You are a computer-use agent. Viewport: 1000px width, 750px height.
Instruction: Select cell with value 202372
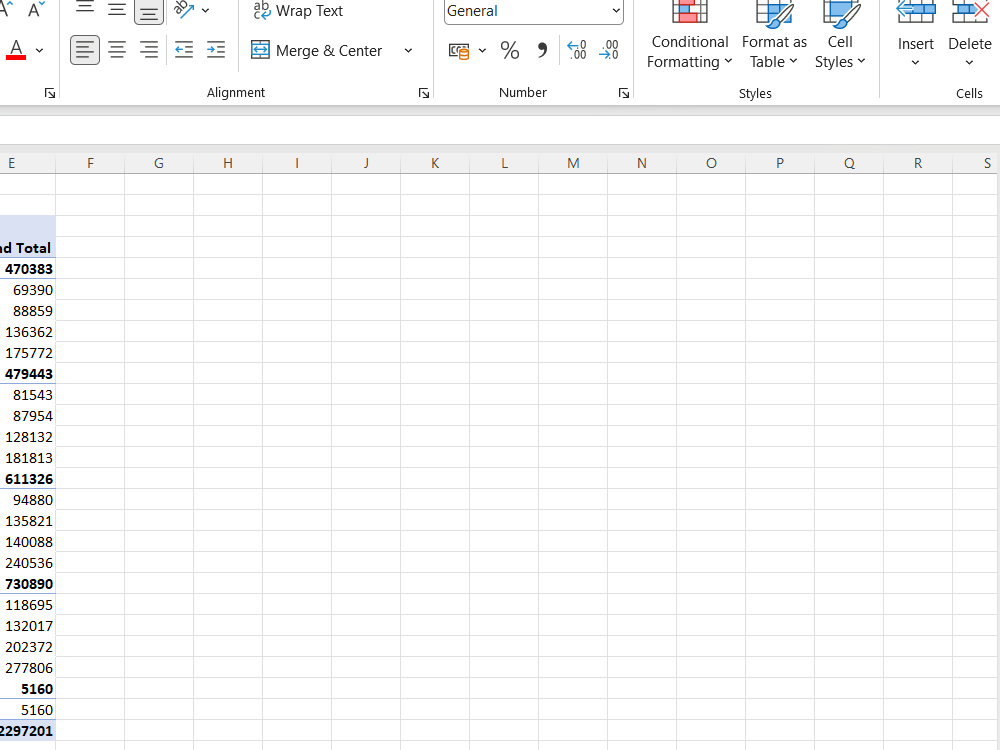[x=27, y=647]
